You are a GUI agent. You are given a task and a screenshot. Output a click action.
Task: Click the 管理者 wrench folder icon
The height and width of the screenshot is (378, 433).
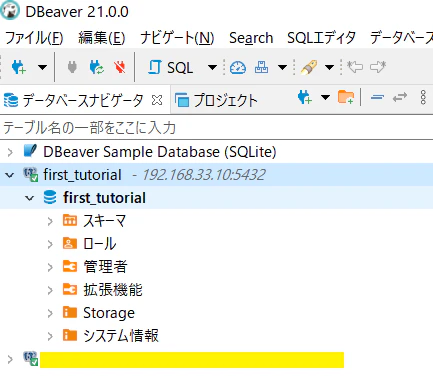coord(70,266)
